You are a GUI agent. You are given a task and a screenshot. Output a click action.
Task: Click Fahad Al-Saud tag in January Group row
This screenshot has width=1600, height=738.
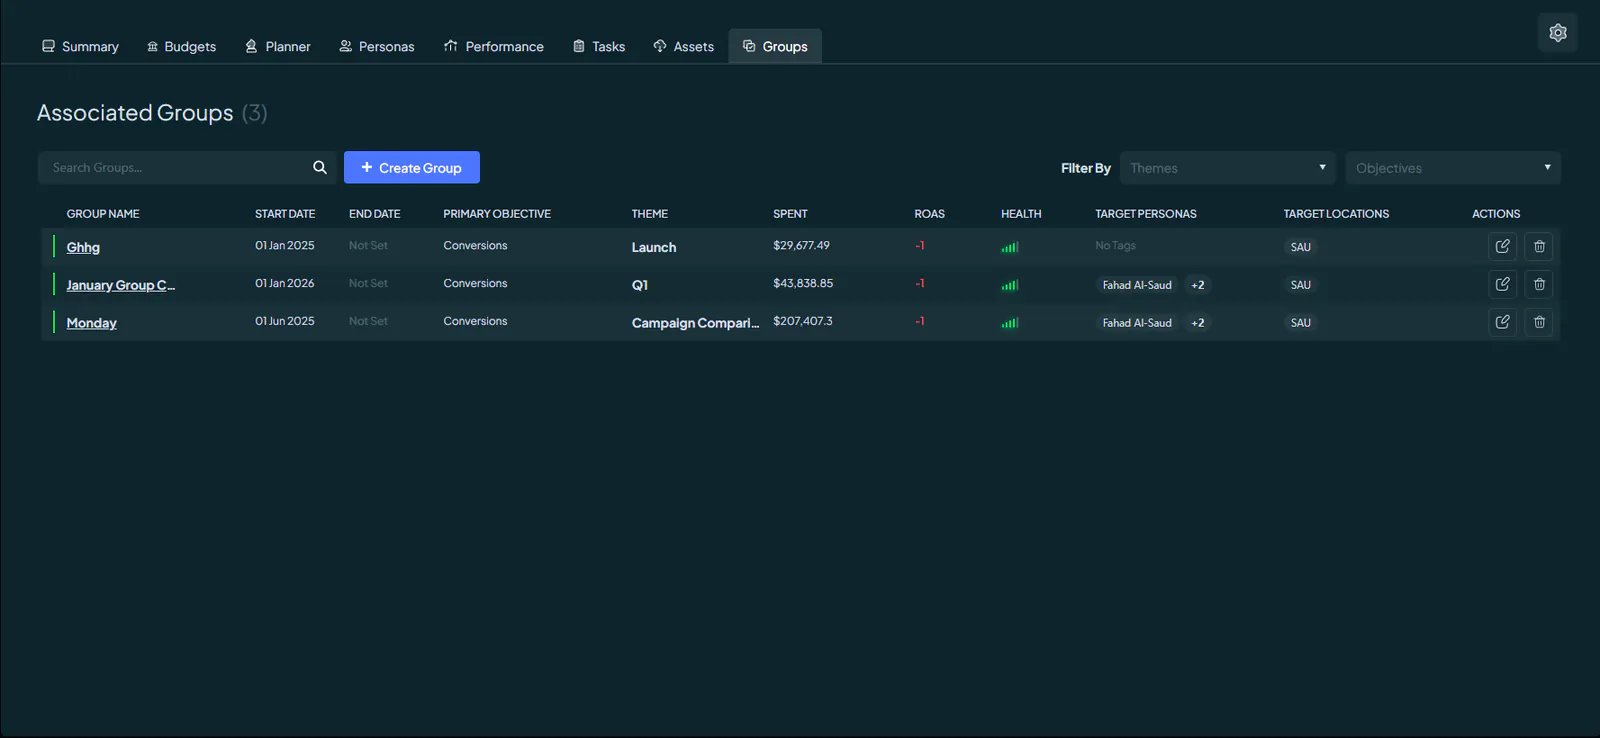coord(1137,285)
